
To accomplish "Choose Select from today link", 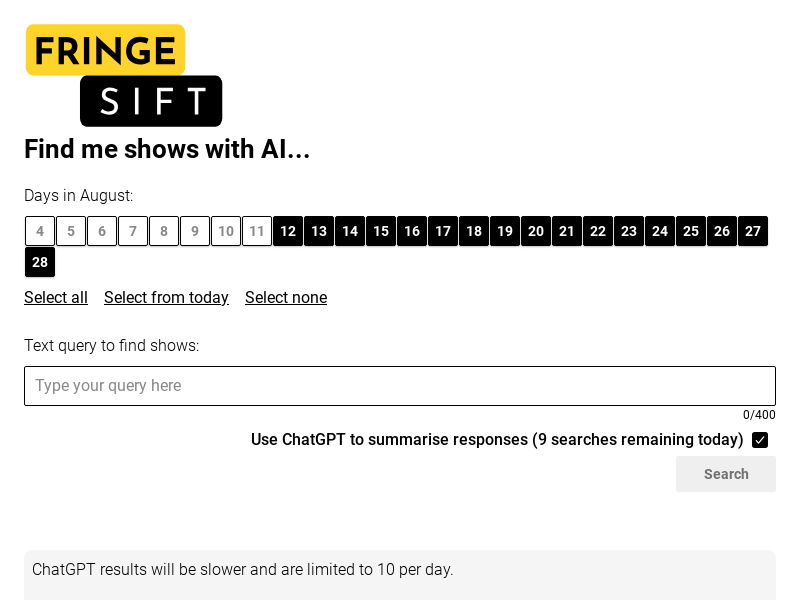I will tap(166, 297).
